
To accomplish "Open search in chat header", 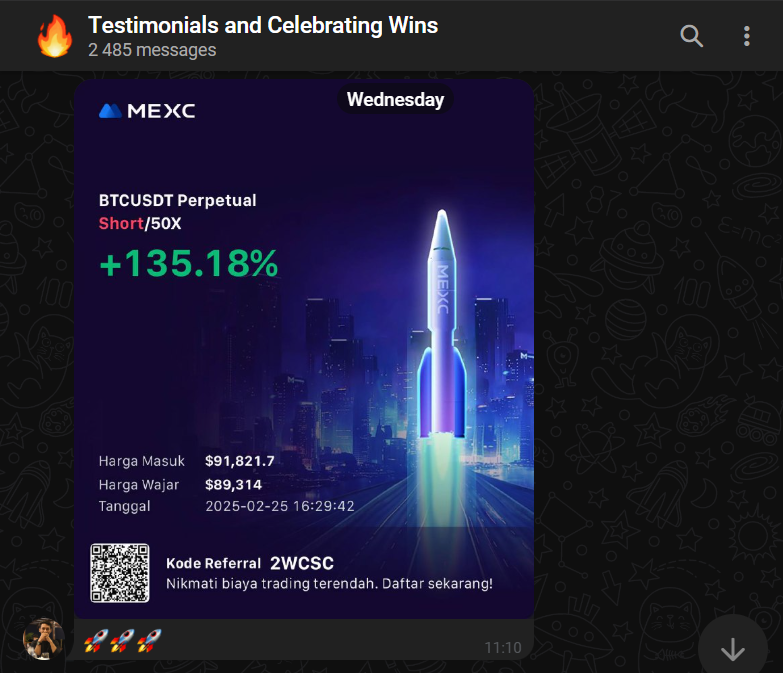I will (x=692, y=36).
